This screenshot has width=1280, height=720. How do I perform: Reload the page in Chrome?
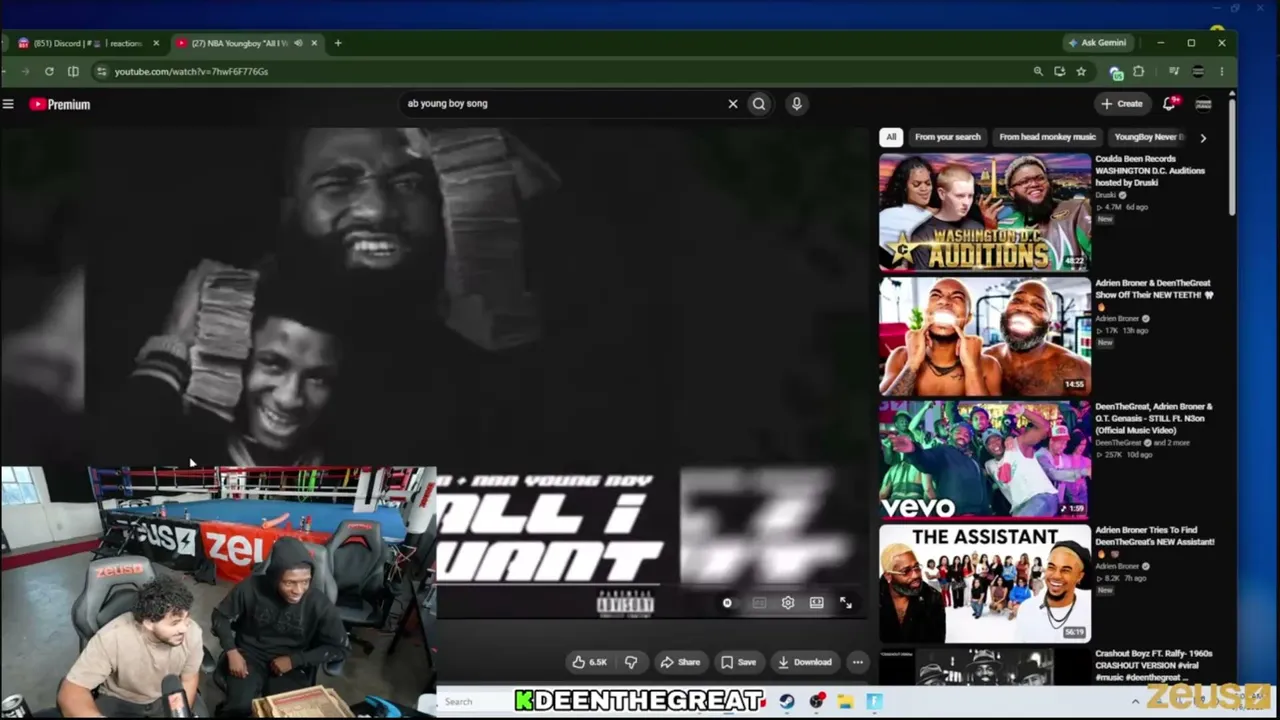(x=49, y=71)
